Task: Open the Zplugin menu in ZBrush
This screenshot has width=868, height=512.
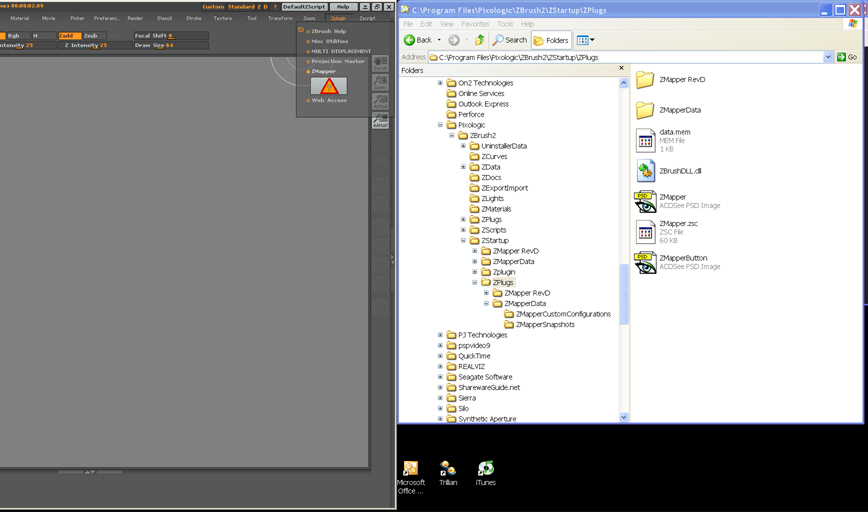Action: [338, 18]
